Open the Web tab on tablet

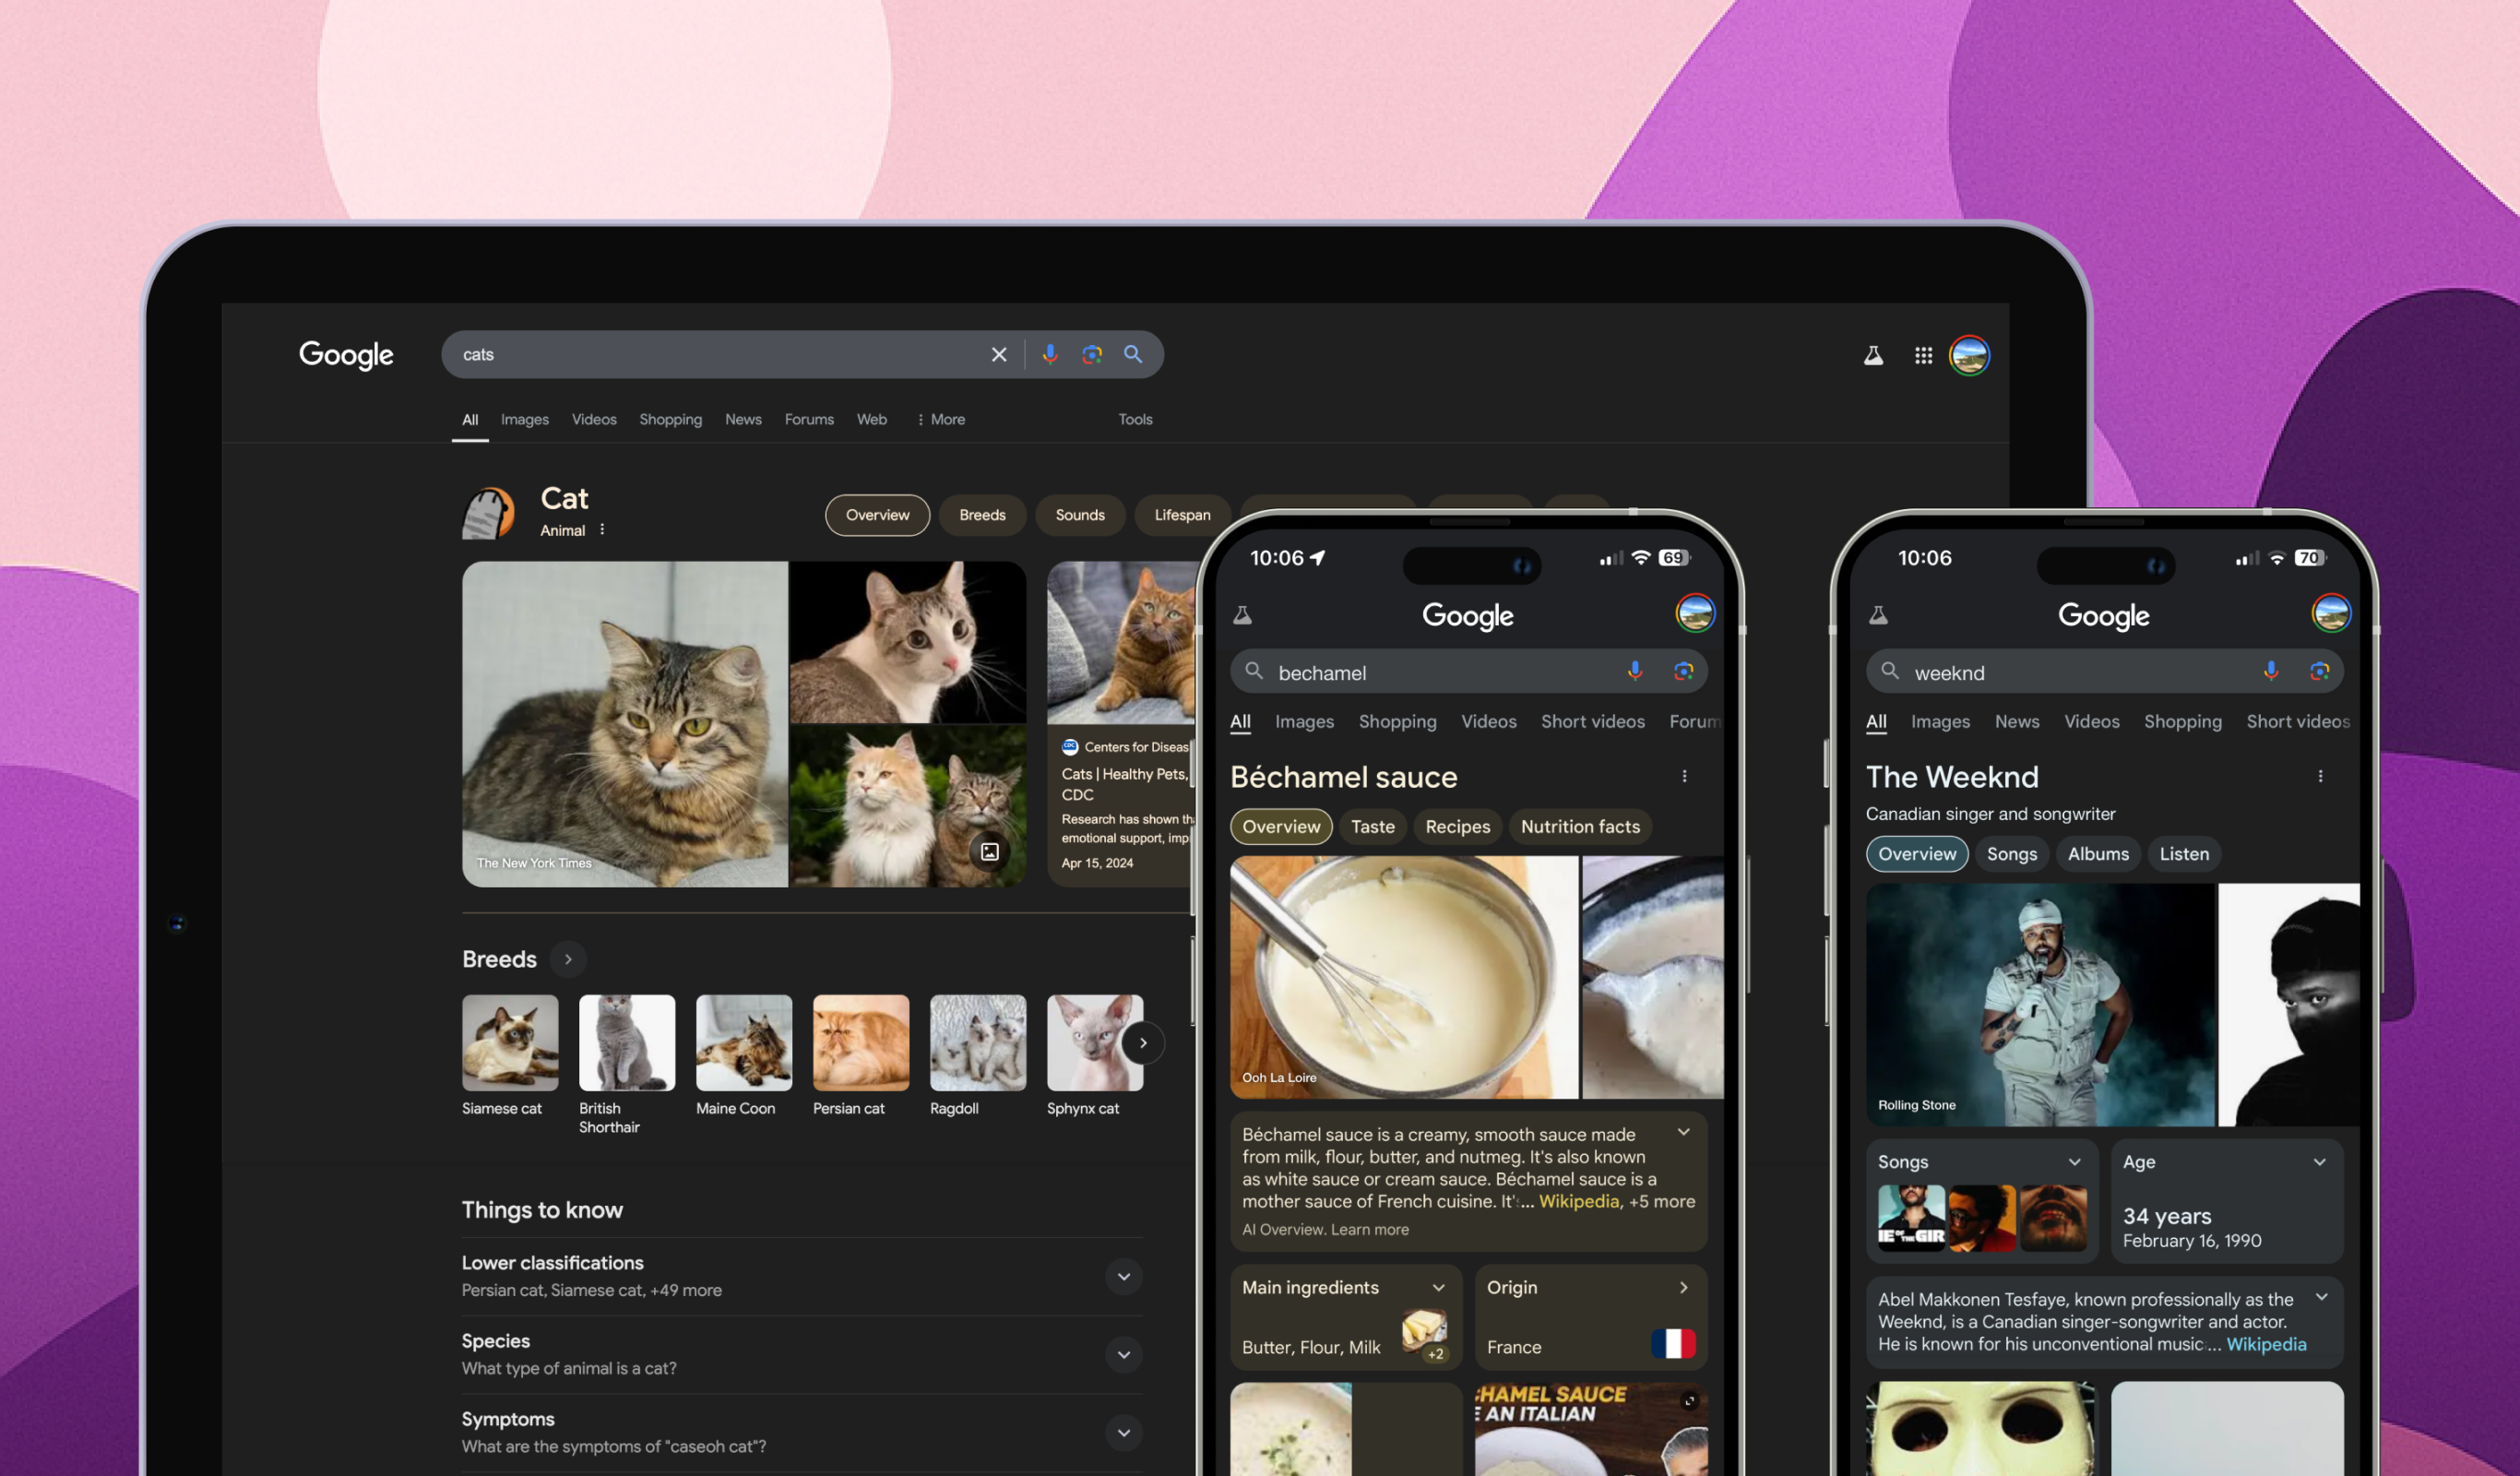click(x=872, y=420)
